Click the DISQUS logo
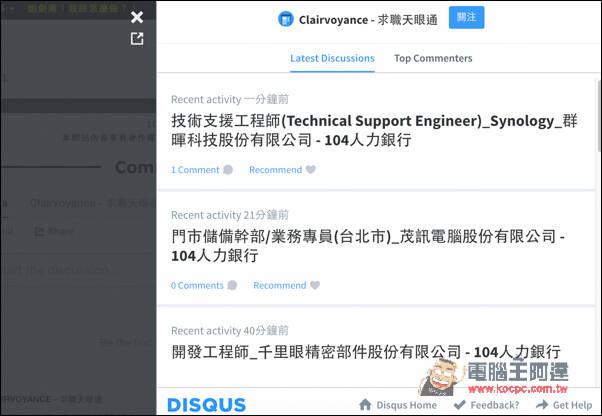 207,405
